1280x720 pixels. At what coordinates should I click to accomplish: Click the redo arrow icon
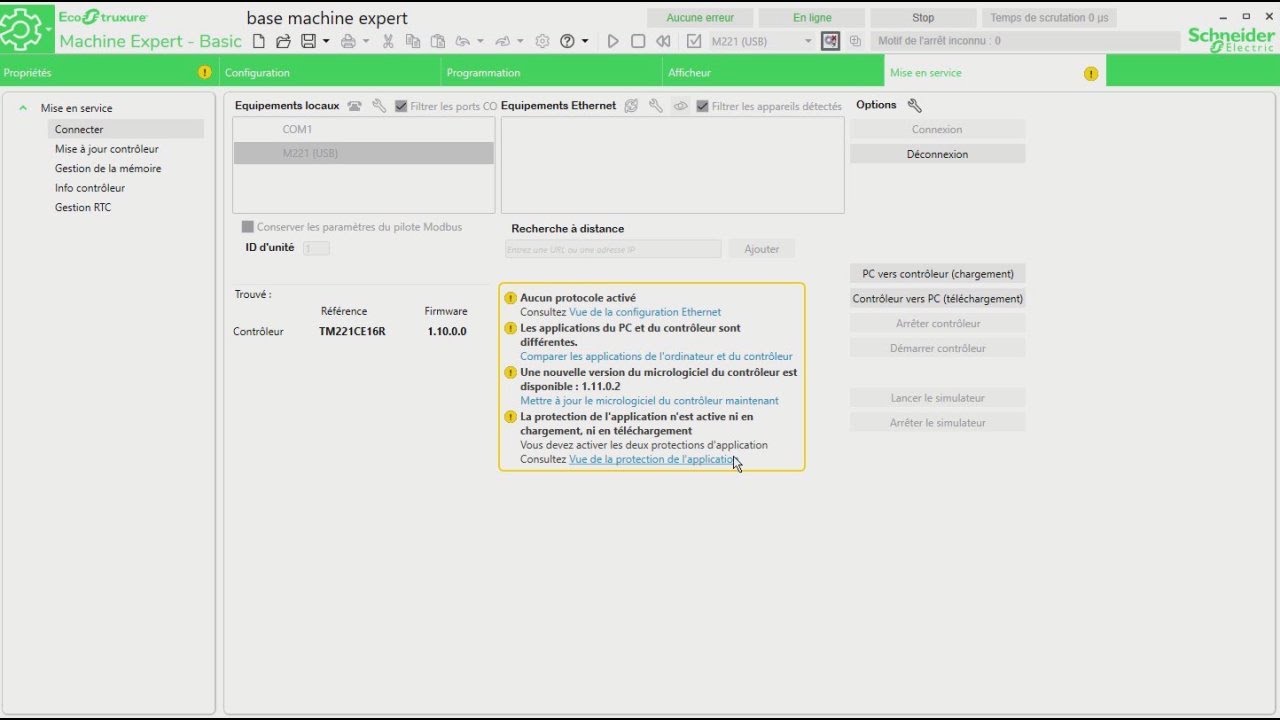(x=502, y=41)
